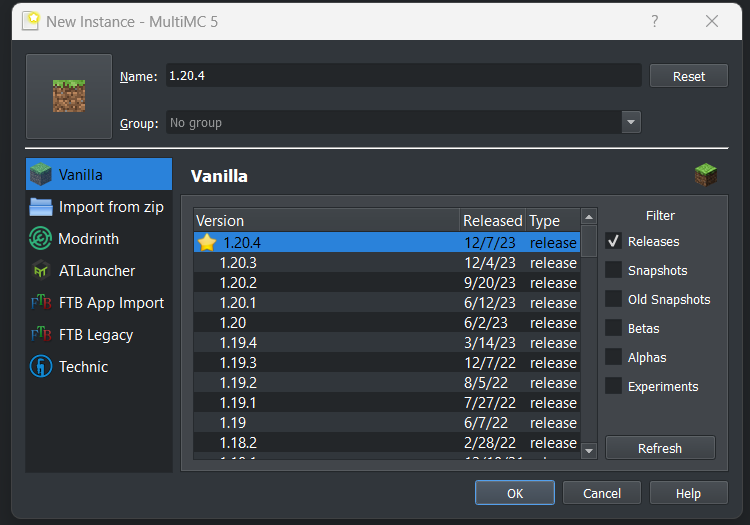Switch to the FTB Legacy page

tap(99, 335)
